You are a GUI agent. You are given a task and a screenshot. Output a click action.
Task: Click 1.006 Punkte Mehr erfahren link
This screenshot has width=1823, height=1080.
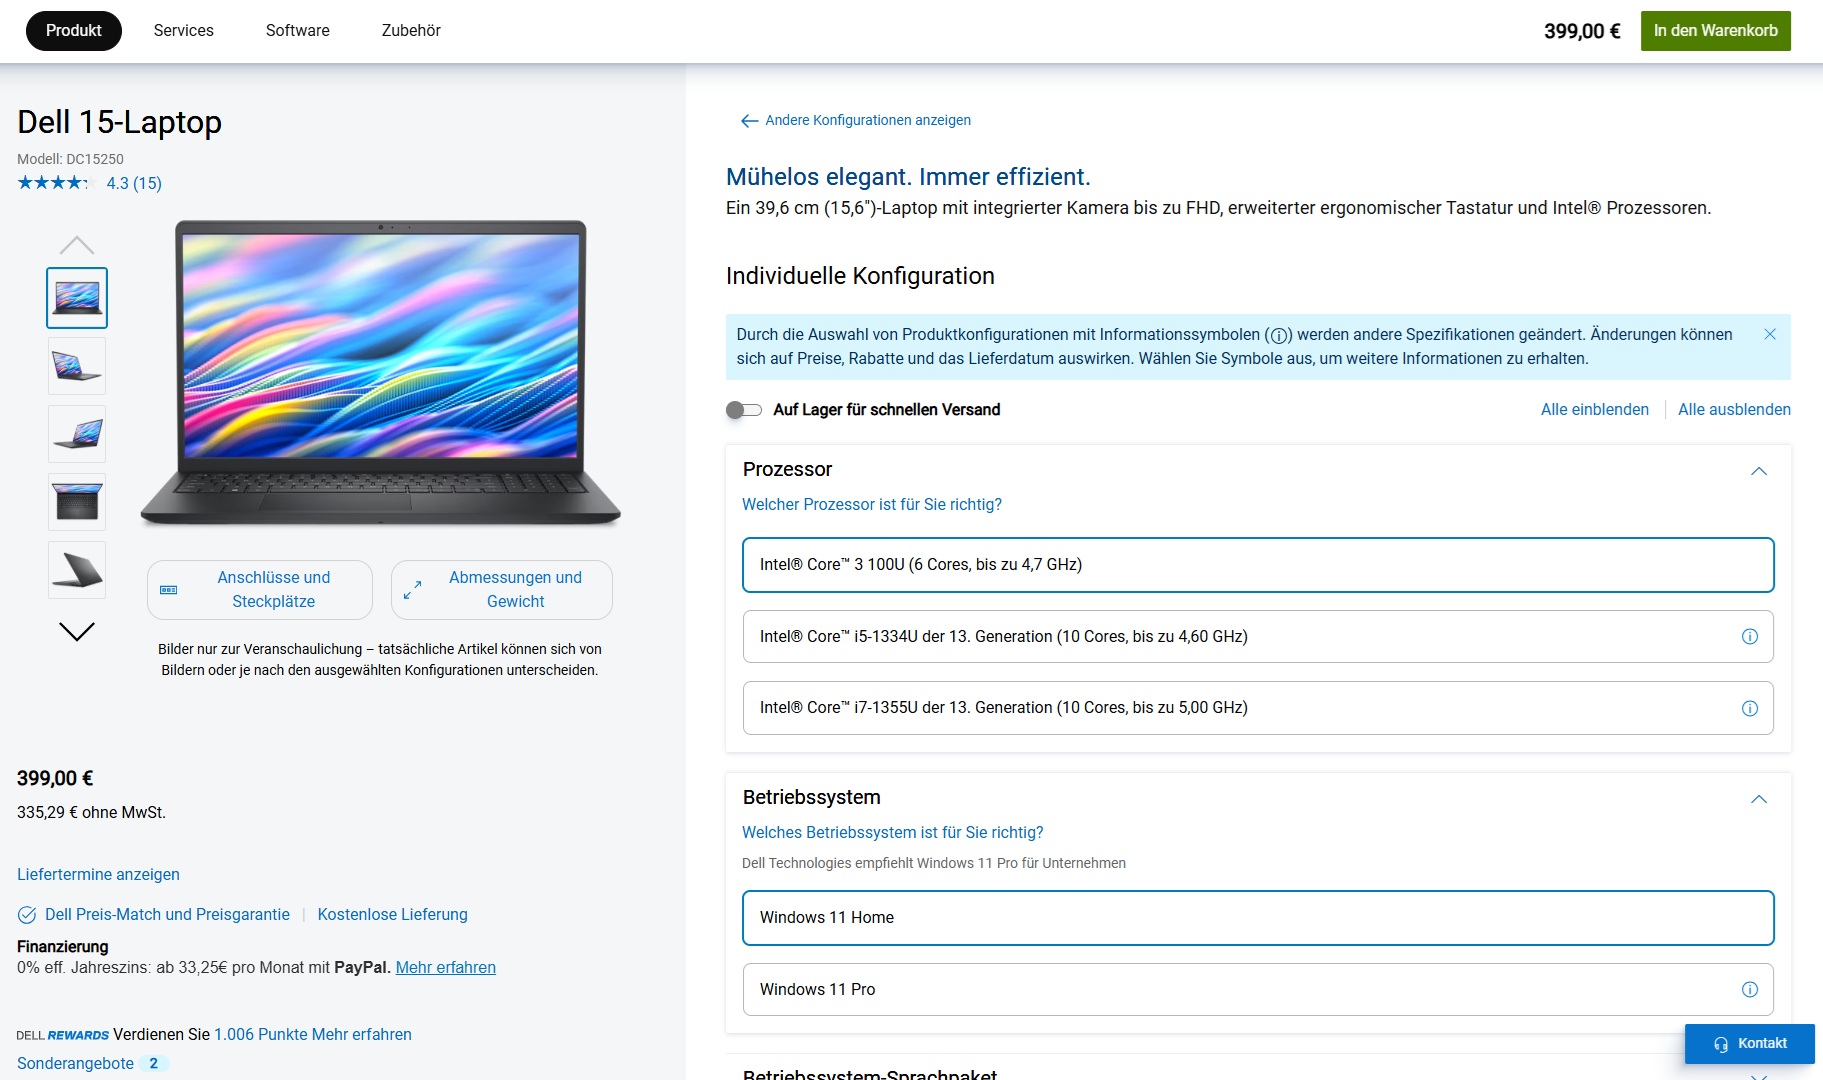tap(313, 1035)
